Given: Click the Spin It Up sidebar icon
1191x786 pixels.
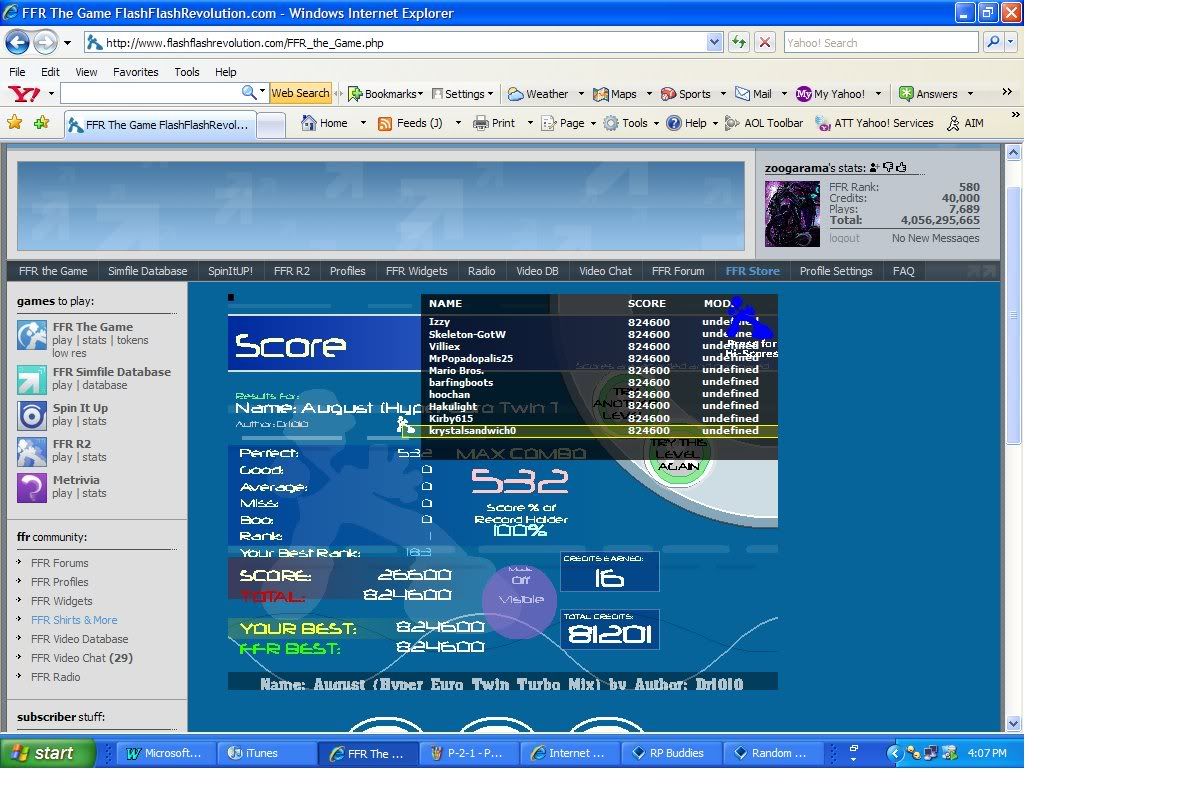Looking at the screenshot, I should click(x=32, y=415).
